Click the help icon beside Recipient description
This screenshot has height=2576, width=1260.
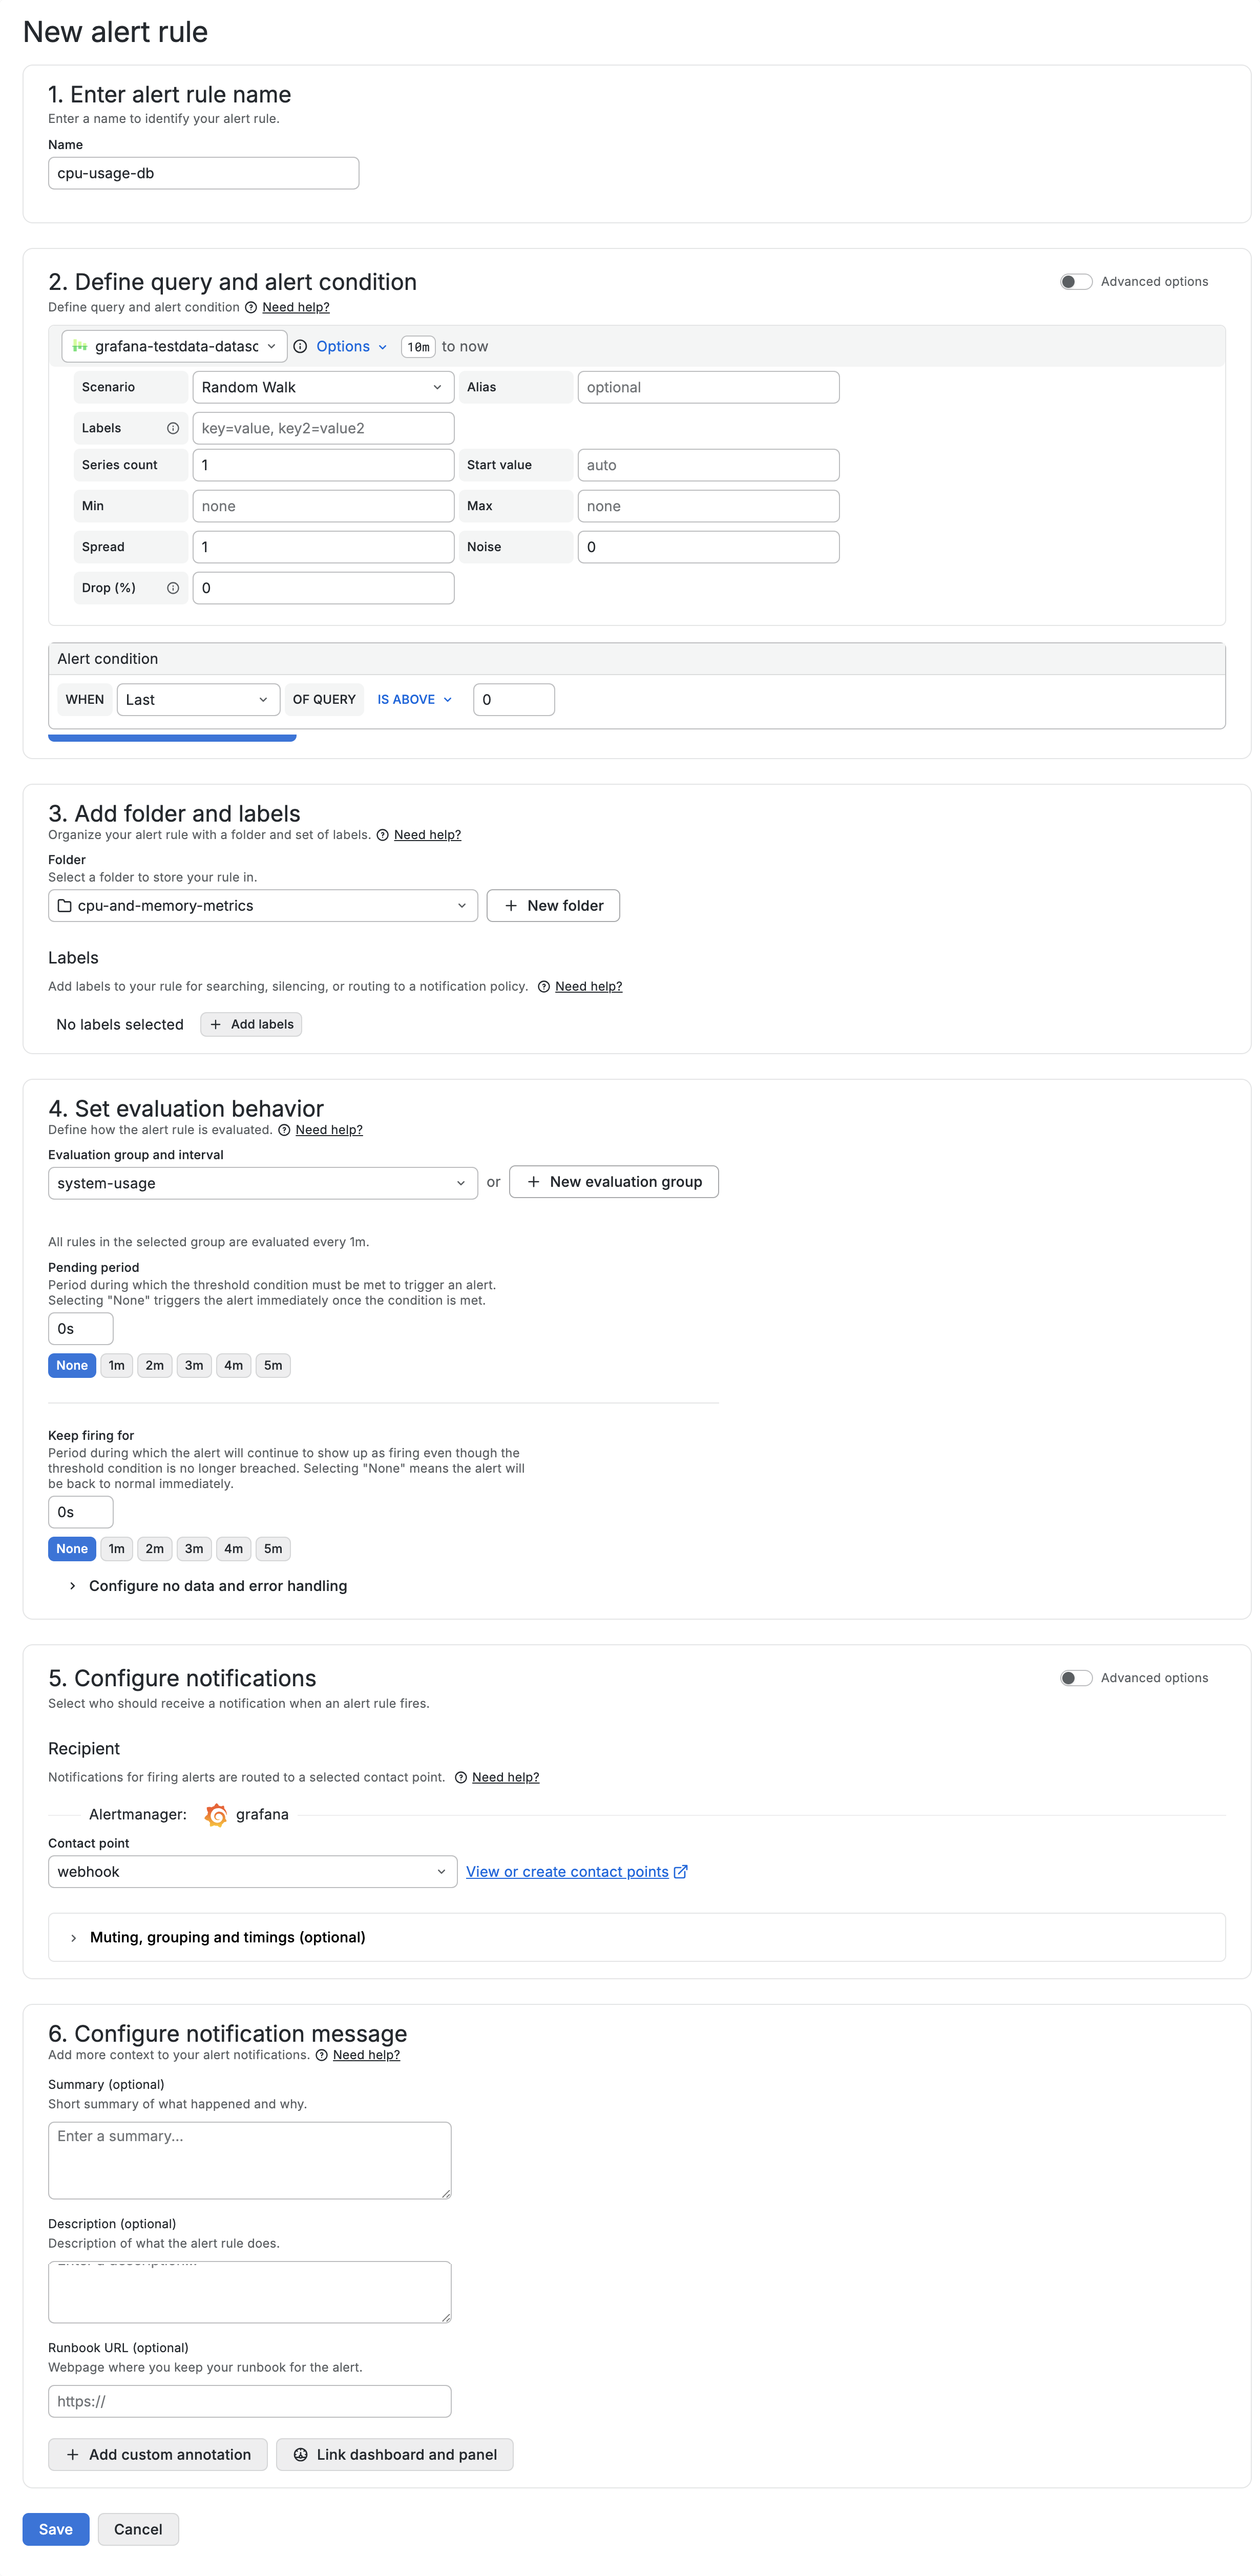coord(461,1777)
